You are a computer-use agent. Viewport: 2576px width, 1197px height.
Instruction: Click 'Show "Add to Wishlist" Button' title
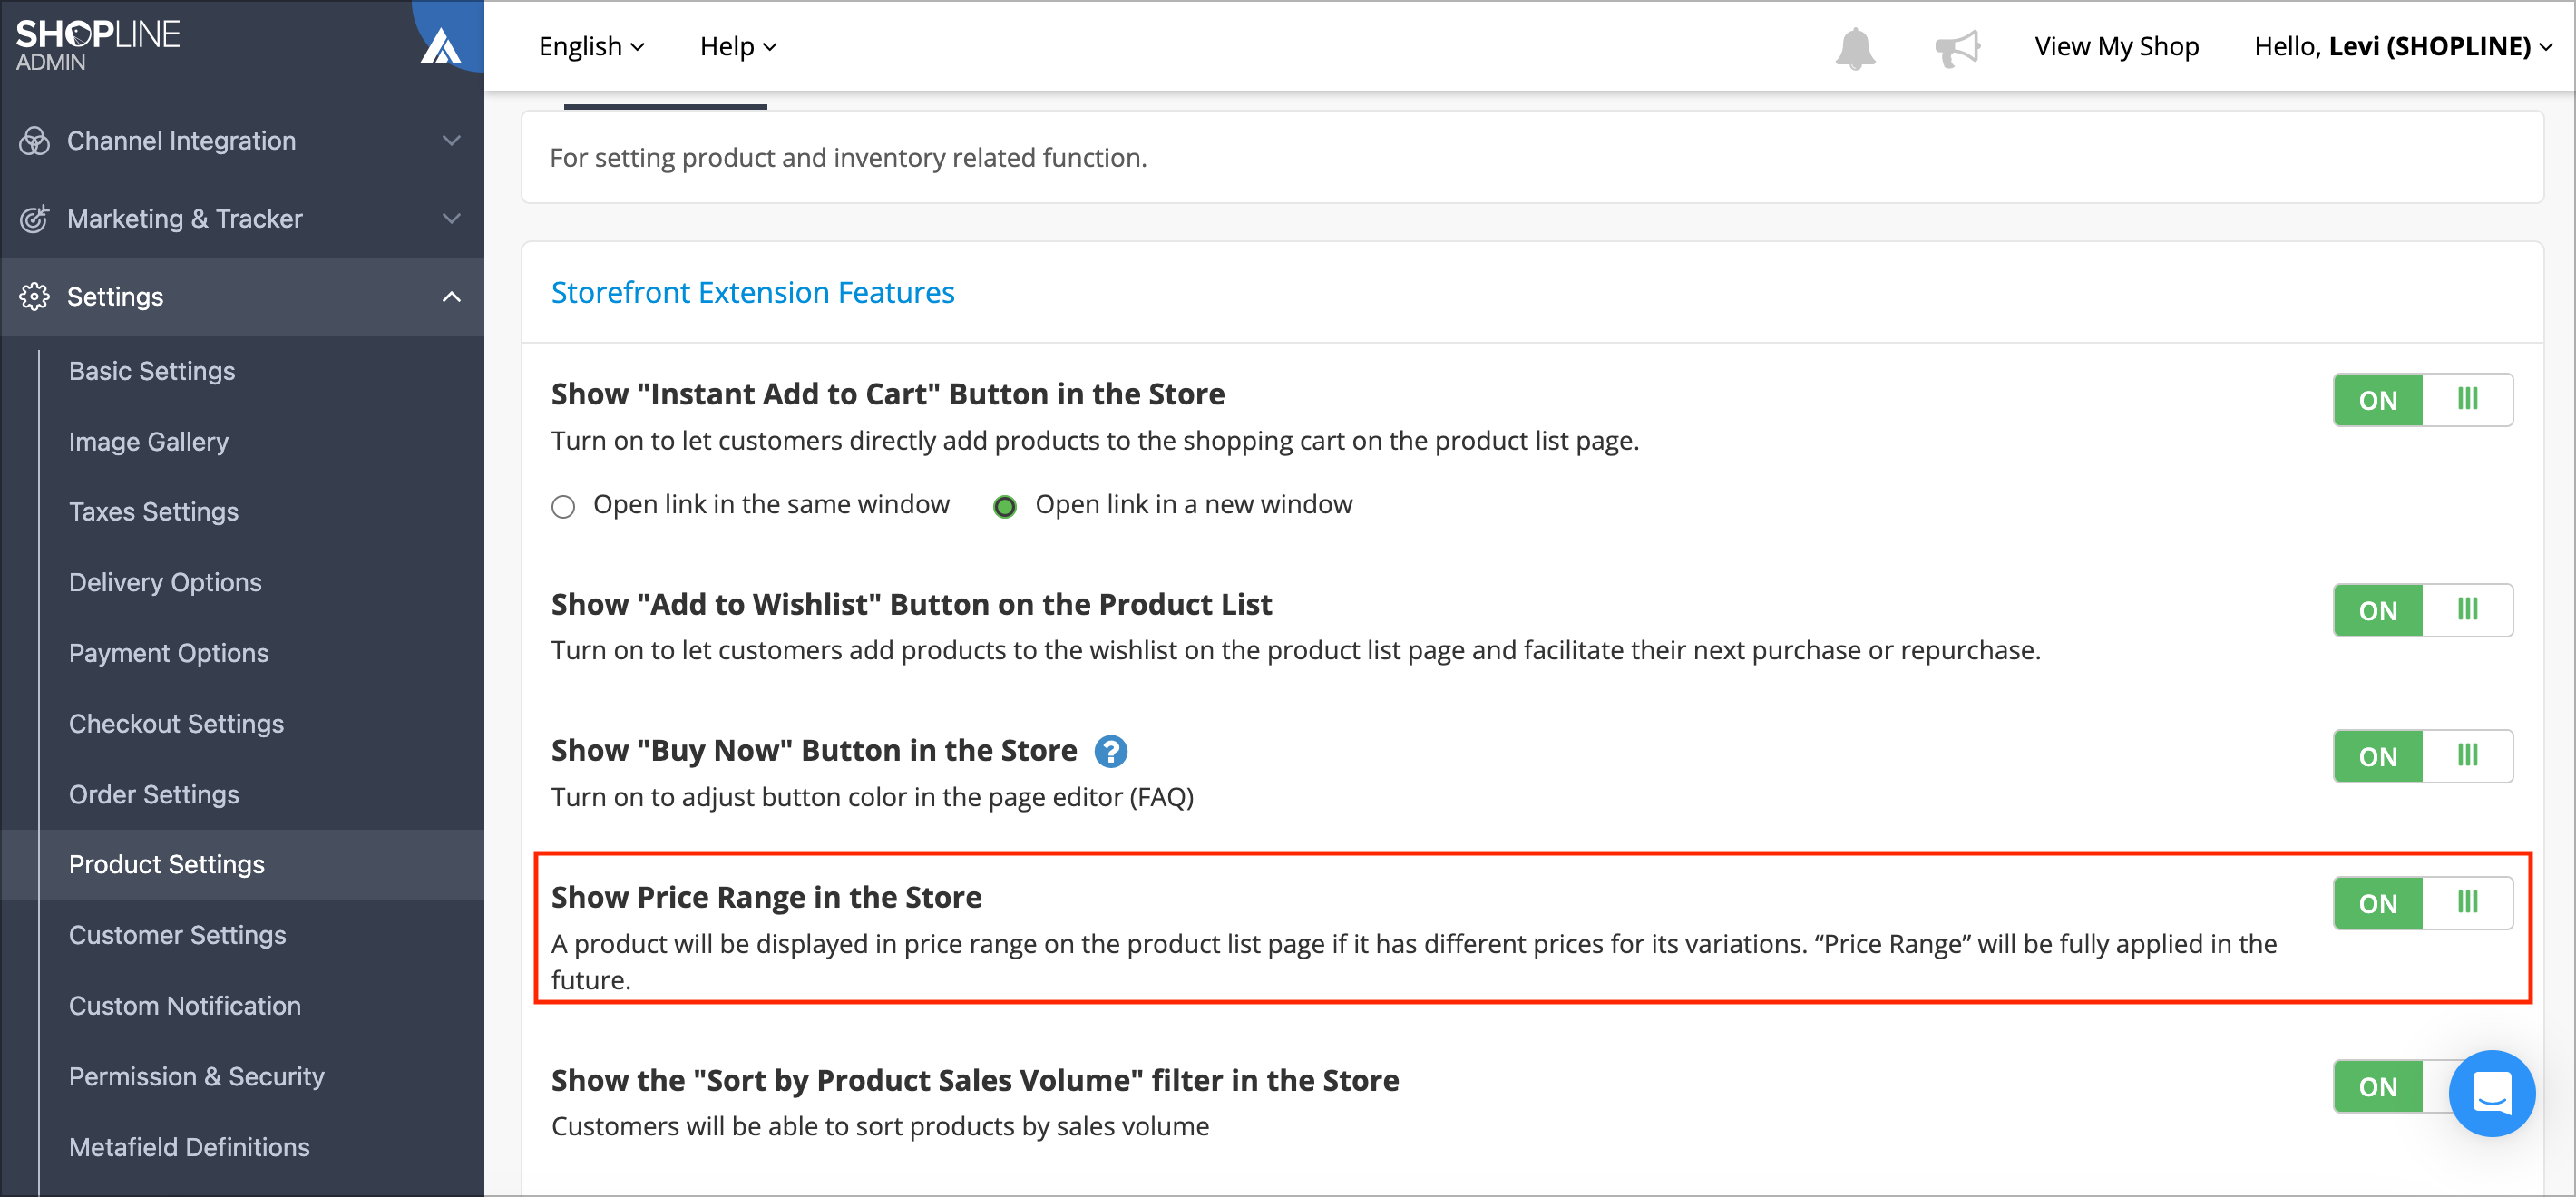[x=911, y=605]
